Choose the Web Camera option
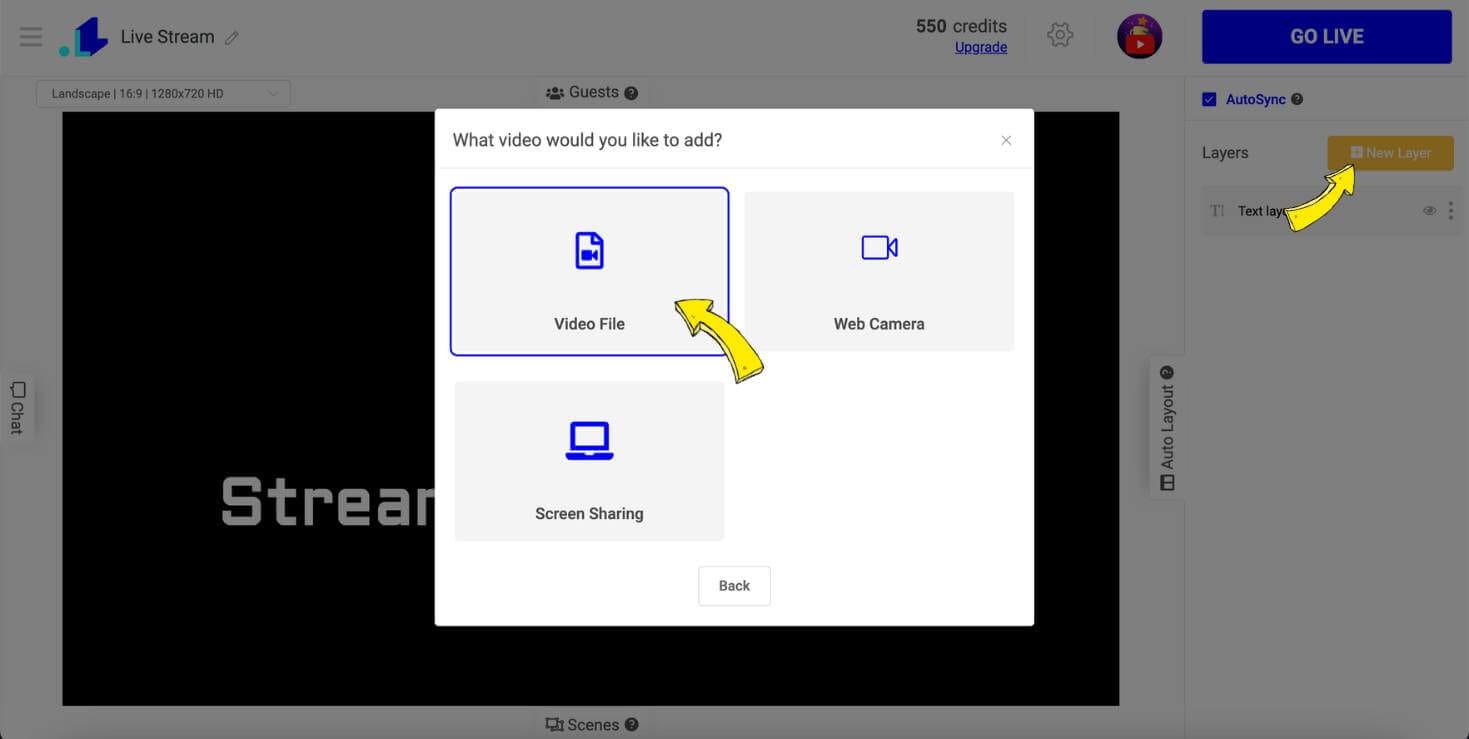Image resolution: width=1469 pixels, height=739 pixels. tap(879, 271)
